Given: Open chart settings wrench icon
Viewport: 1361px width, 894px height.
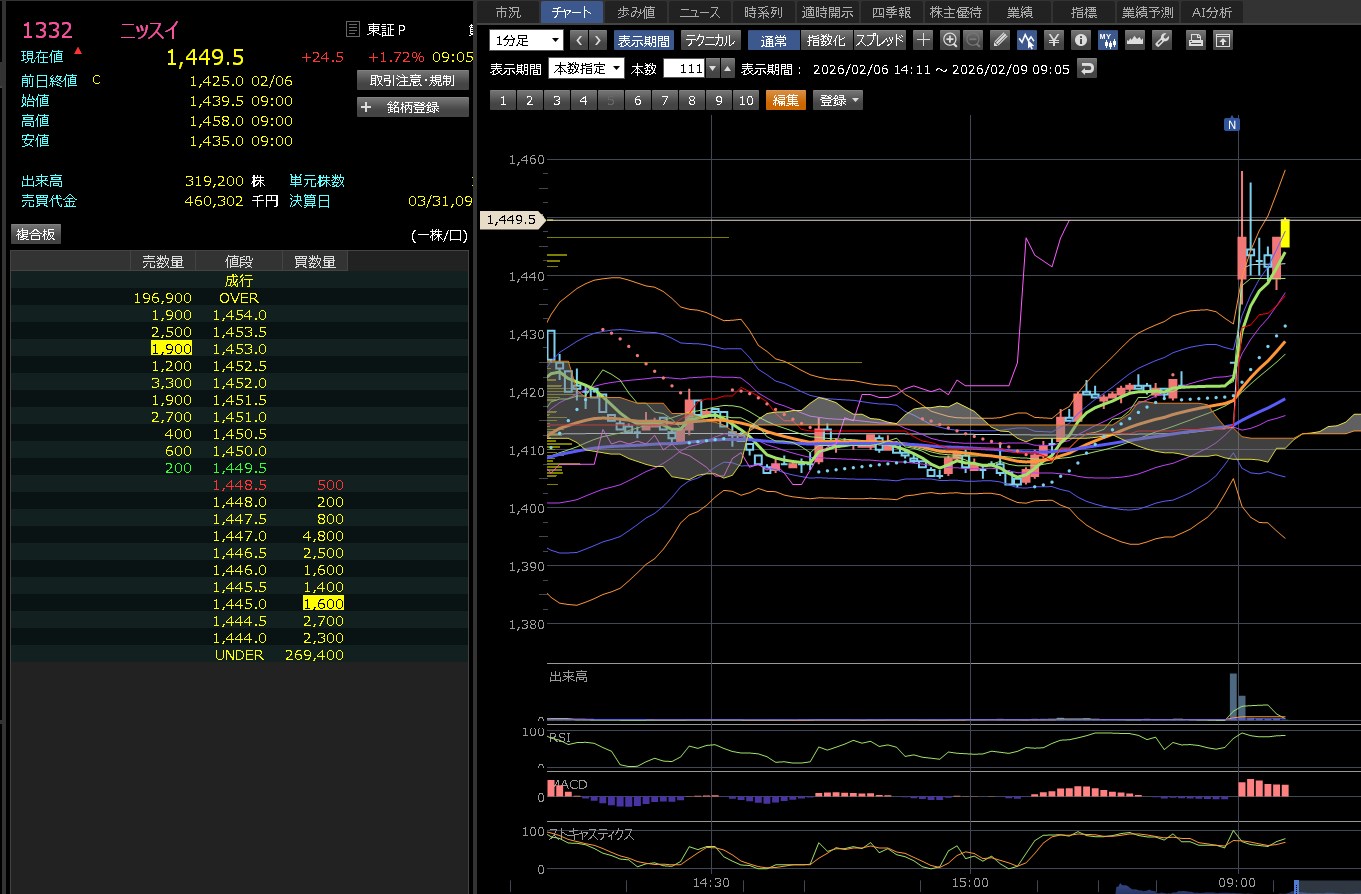Looking at the screenshot, I should click(x=1161, y=41).
